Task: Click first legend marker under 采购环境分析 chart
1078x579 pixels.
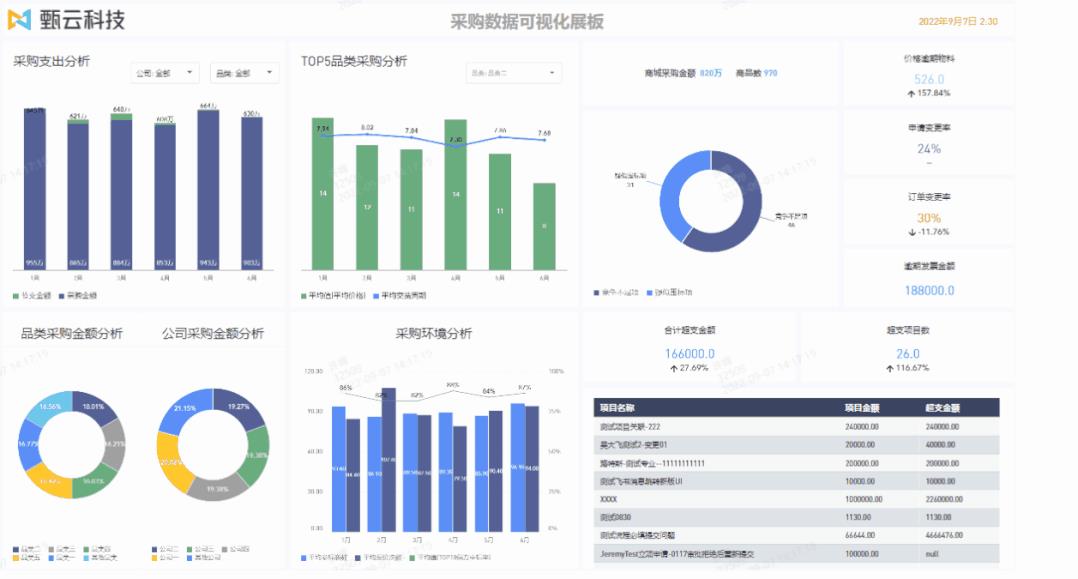Action: pos(304,557)
